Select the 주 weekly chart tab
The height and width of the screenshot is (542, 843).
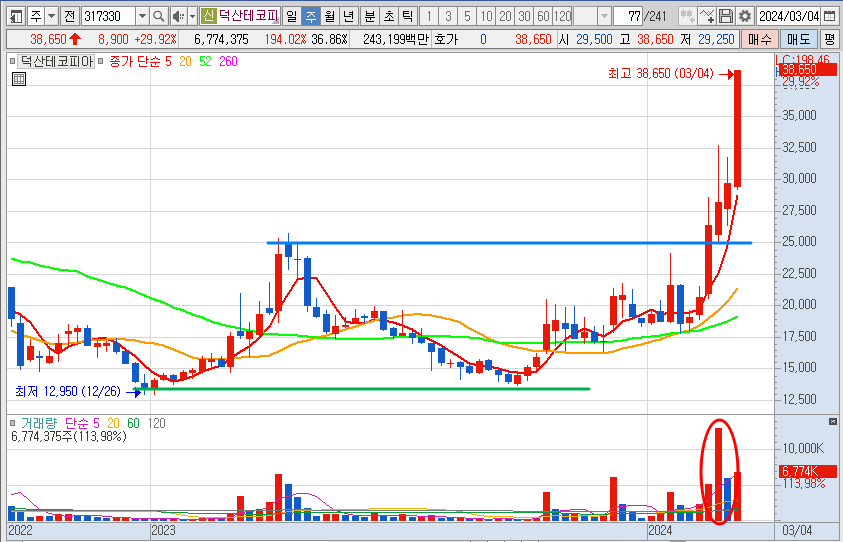[x=311, y=17]
